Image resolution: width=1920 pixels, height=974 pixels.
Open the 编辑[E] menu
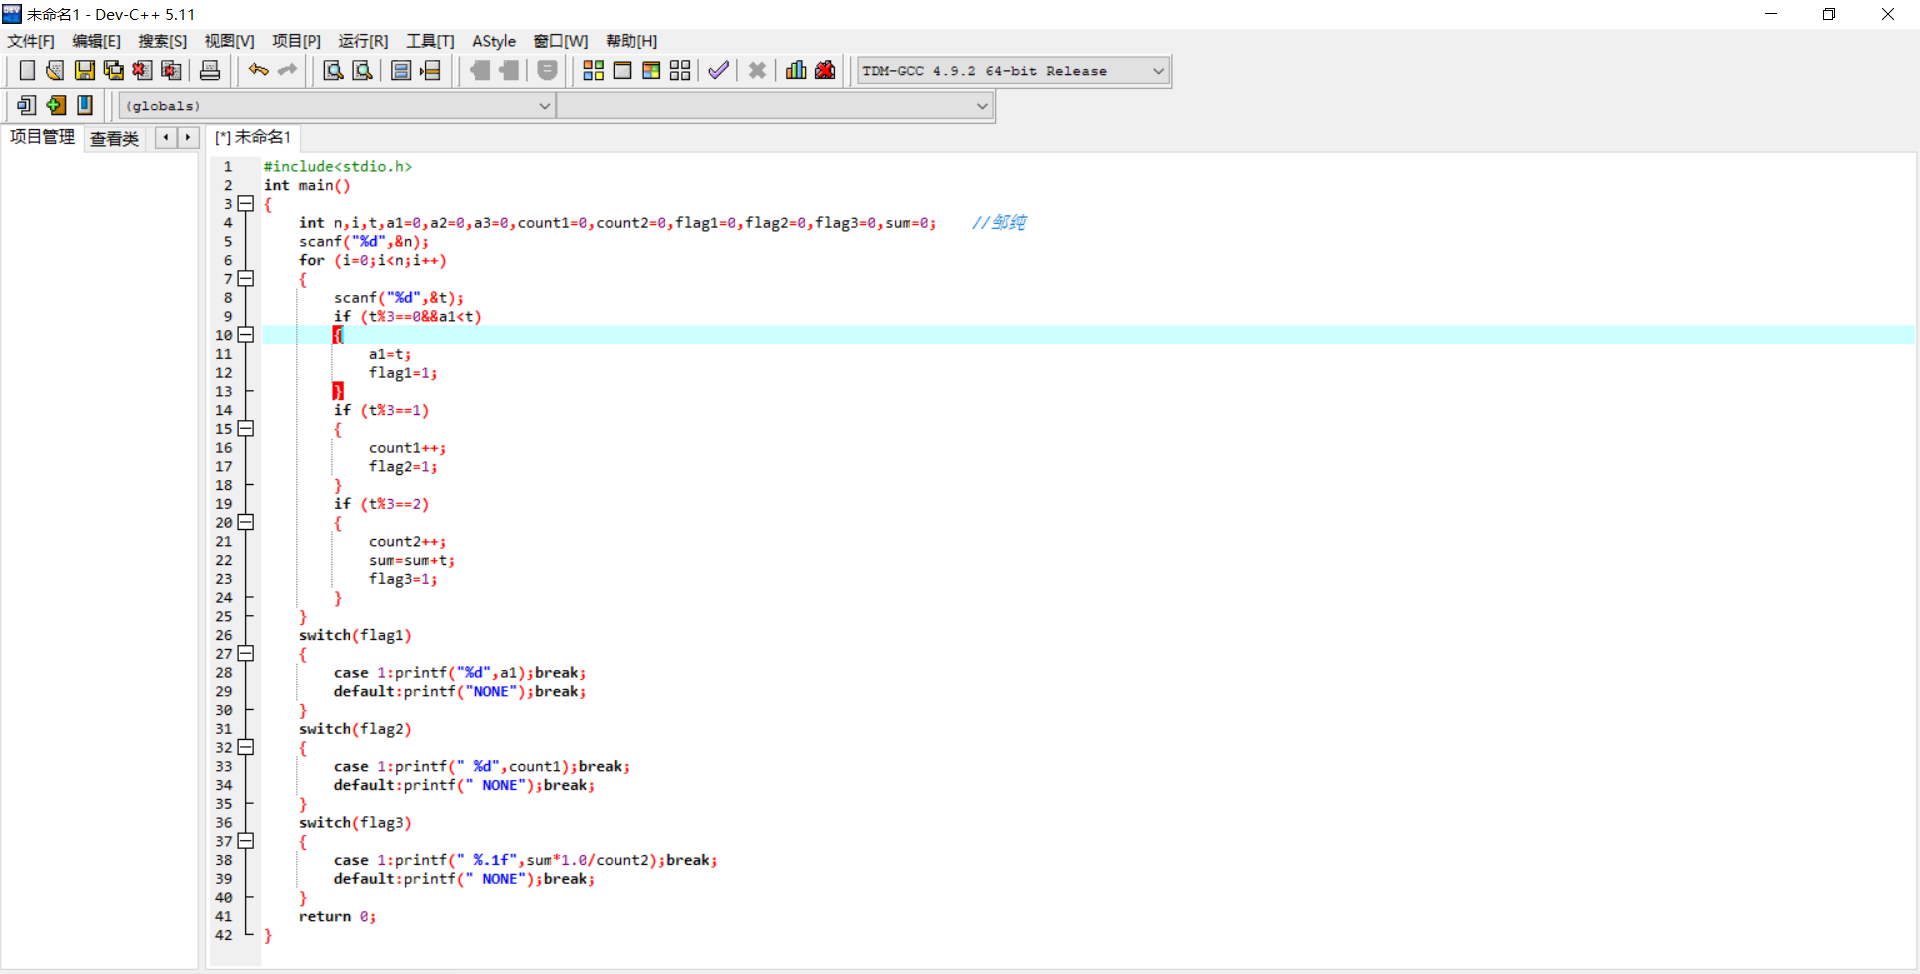pyautogui.click(x=96, y=41)
